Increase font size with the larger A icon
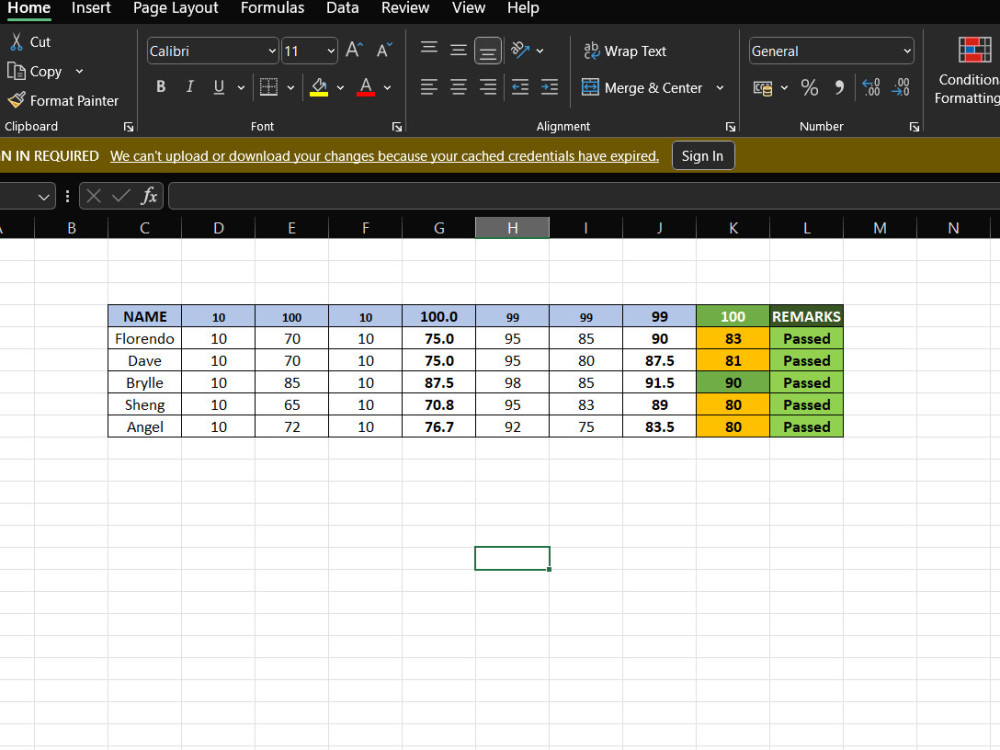 354,50
